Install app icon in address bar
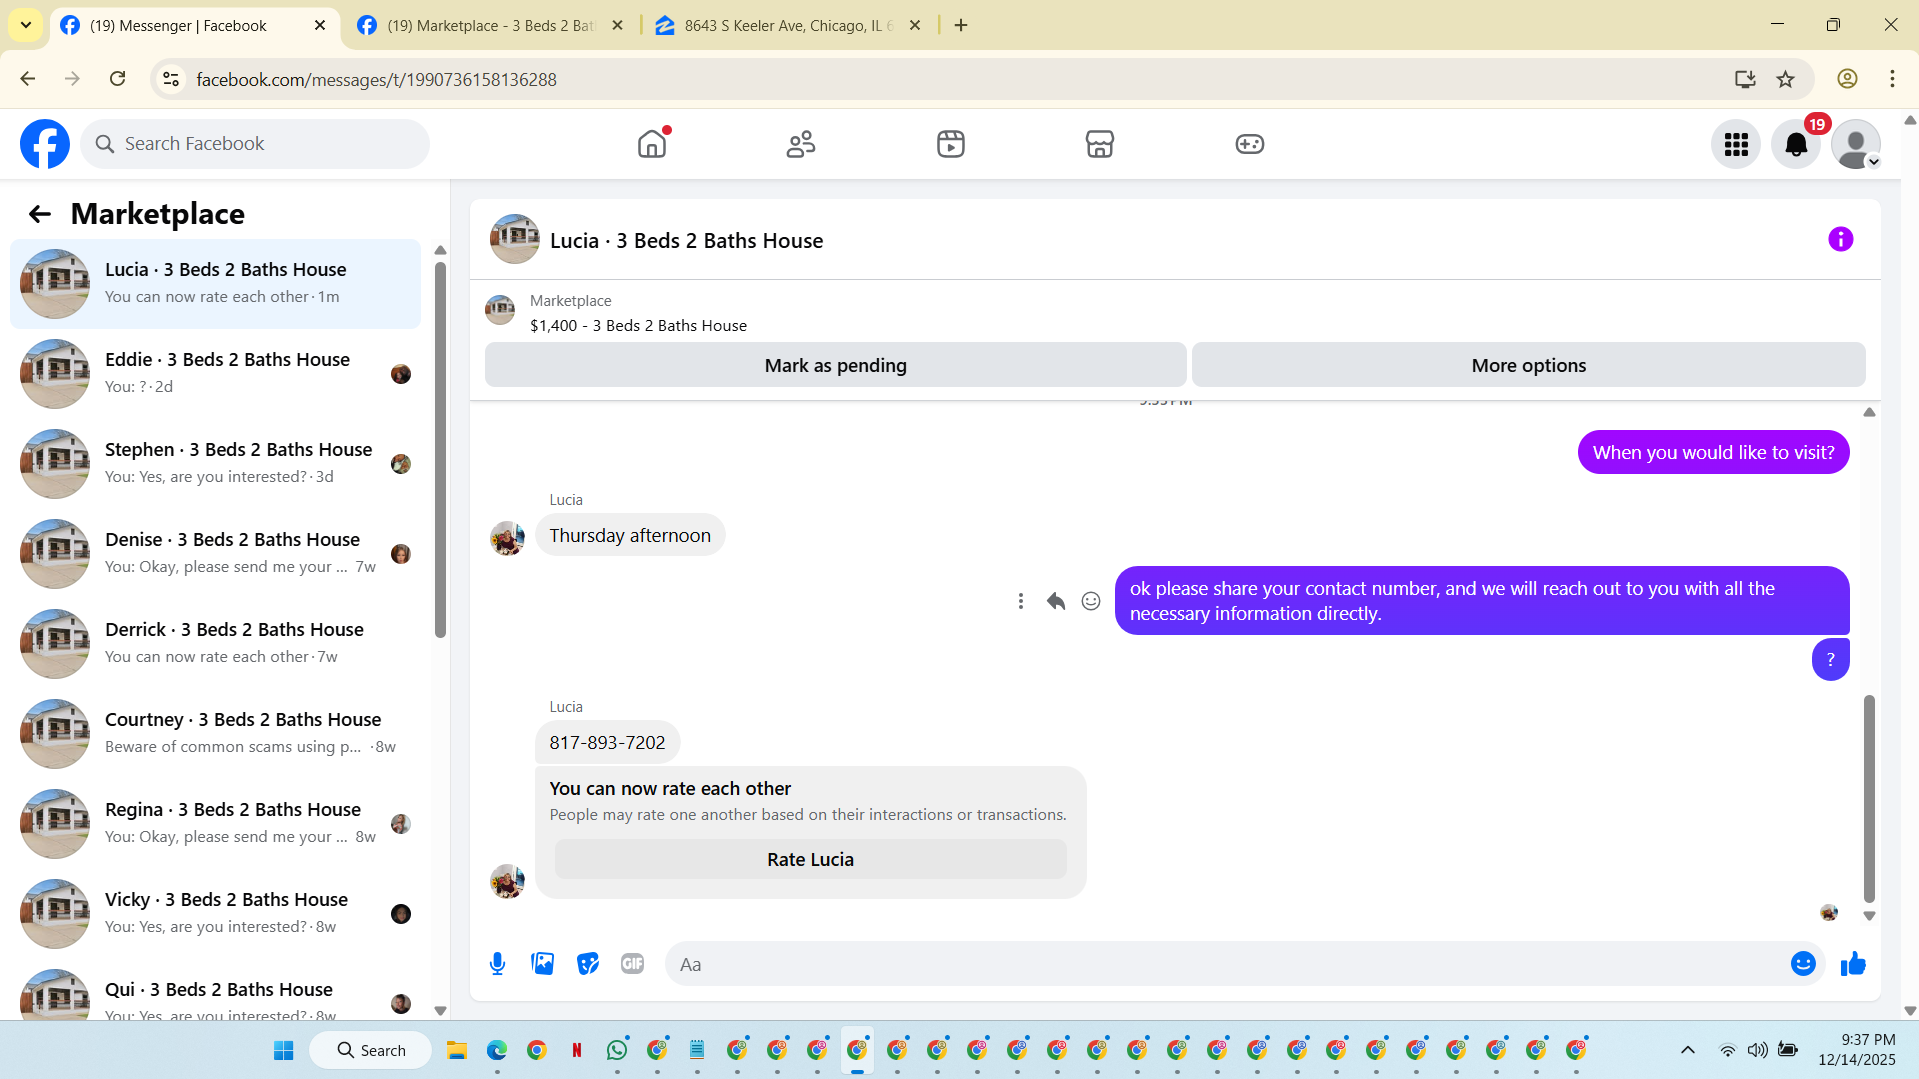Image resolution: width=1919 pixels, height=1079 pixels. tap(1745, 79)
